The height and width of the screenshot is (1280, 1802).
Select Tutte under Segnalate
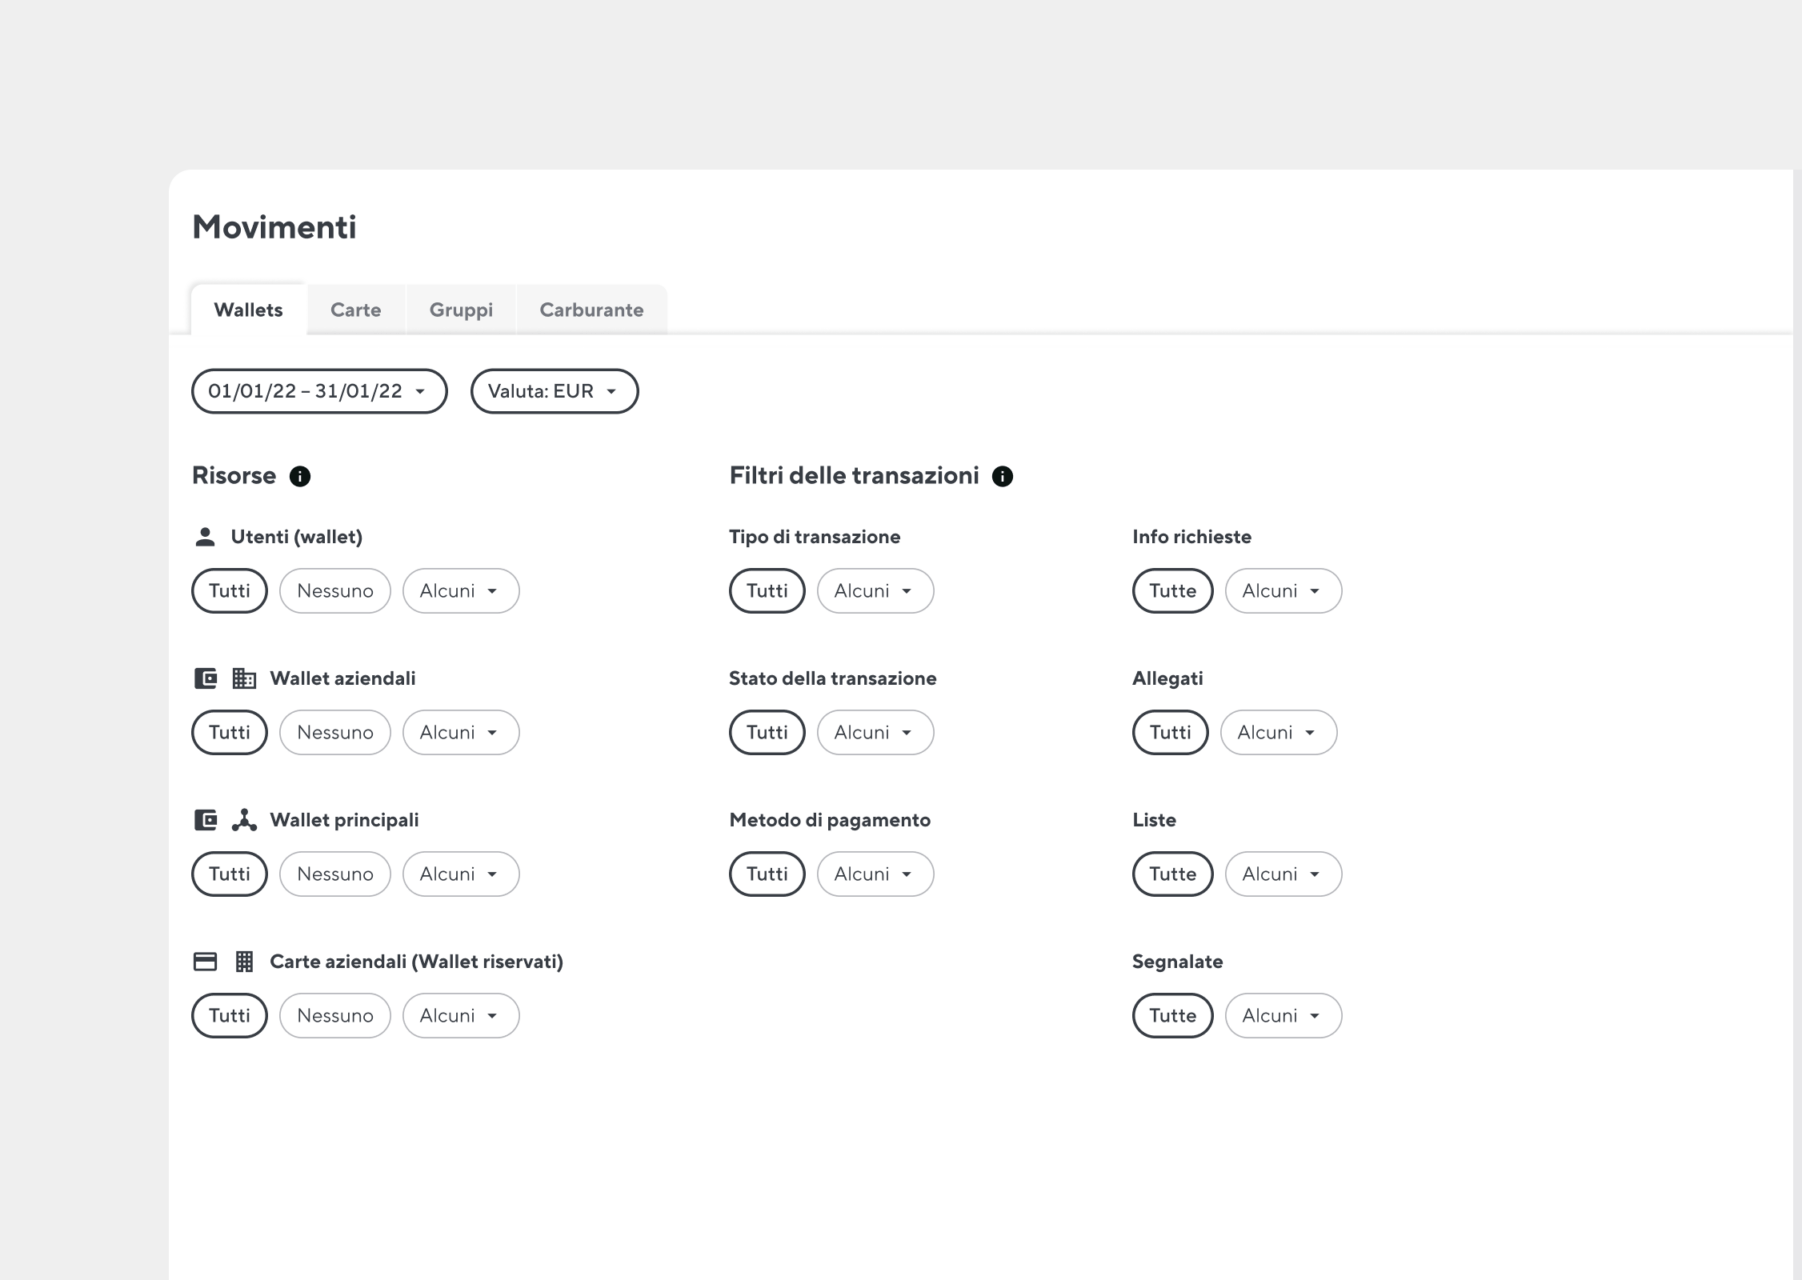click(1172, 1016)
